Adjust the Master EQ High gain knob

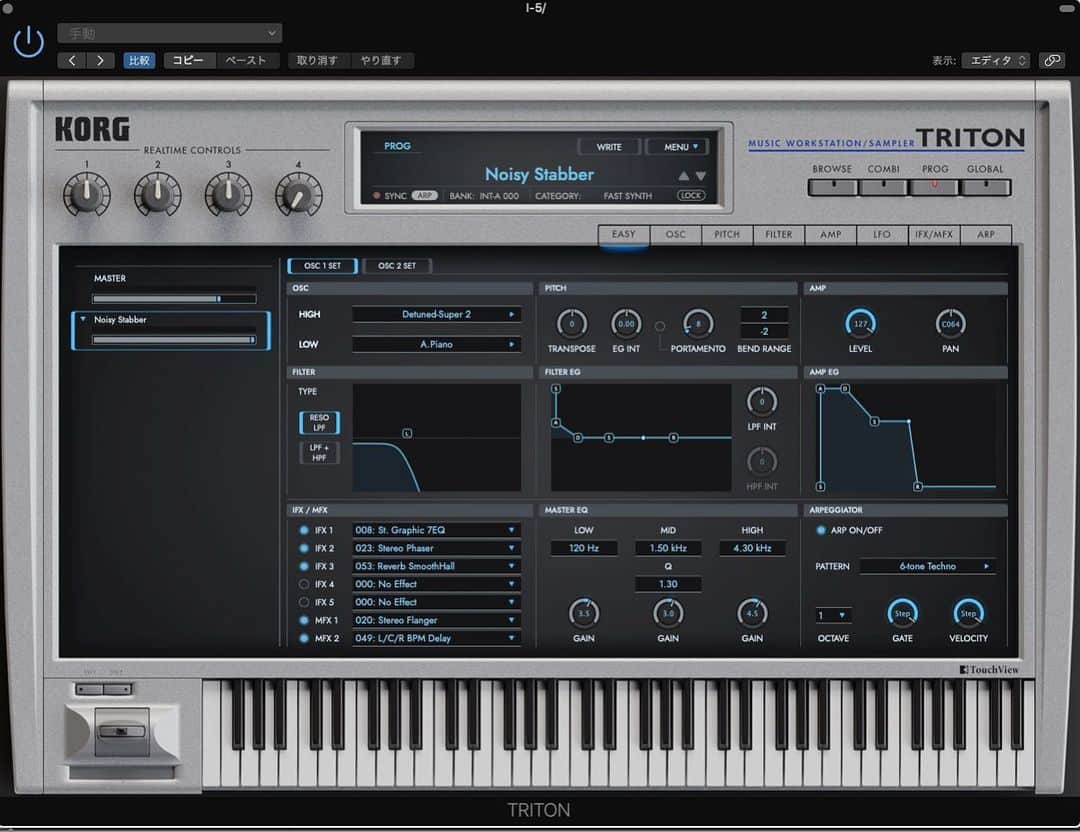click(752, 613)
